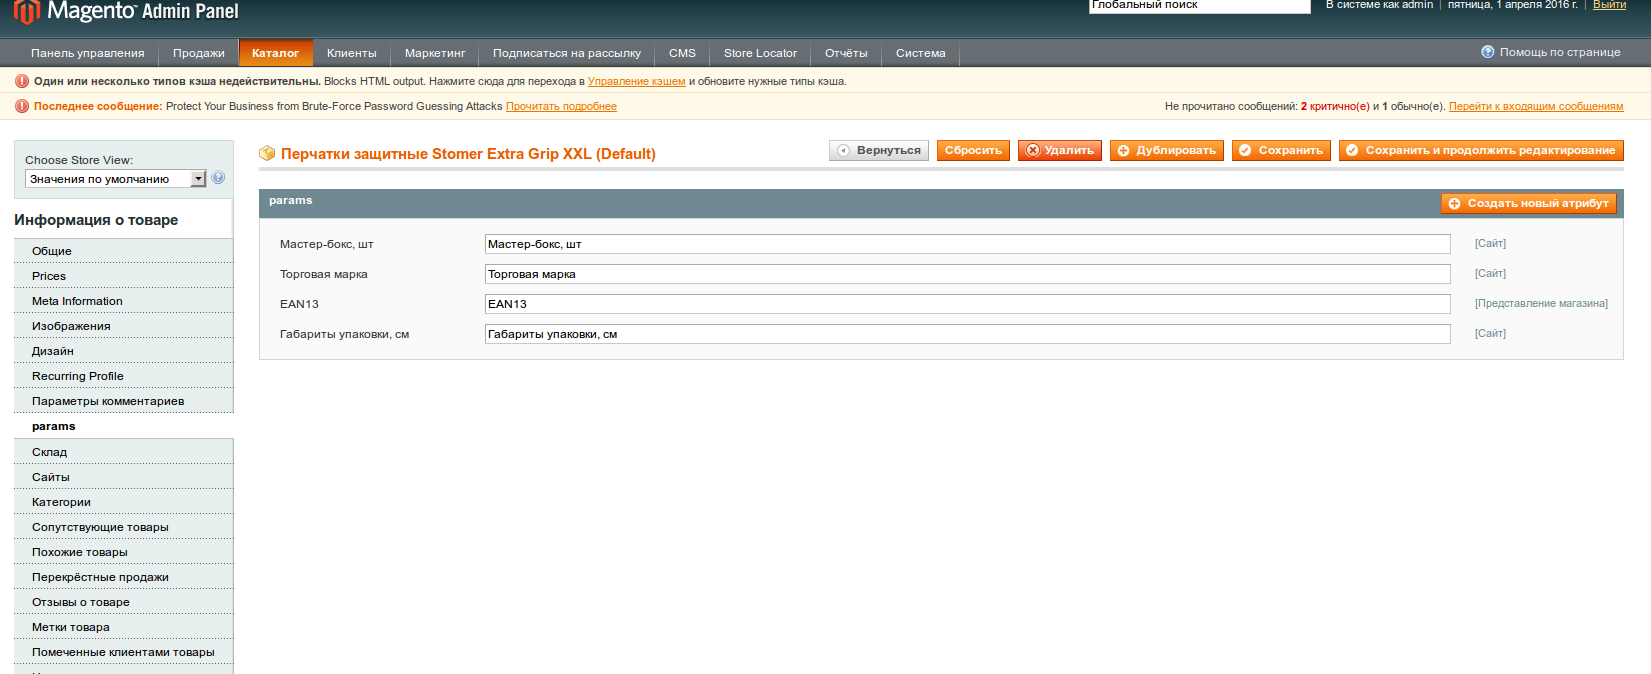Open the Recurring Profile sidebar tab

(x=124, y=376)
